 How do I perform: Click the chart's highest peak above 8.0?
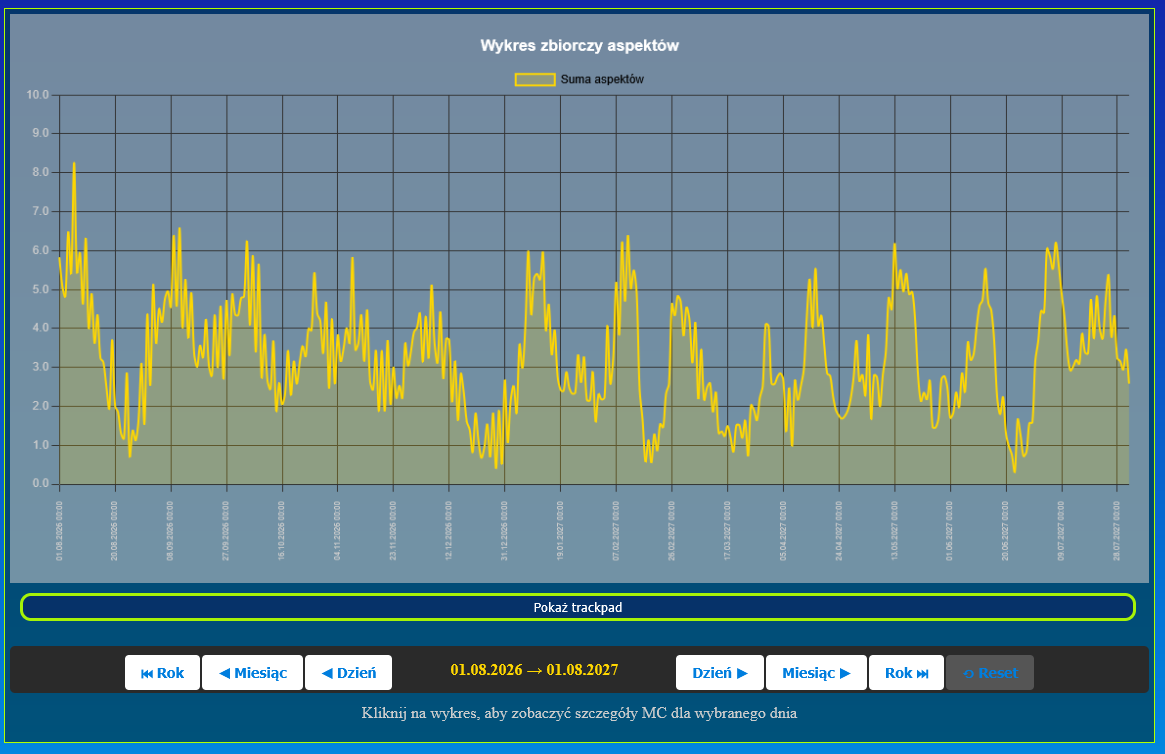pyautogui.click(x=74, y=163)
